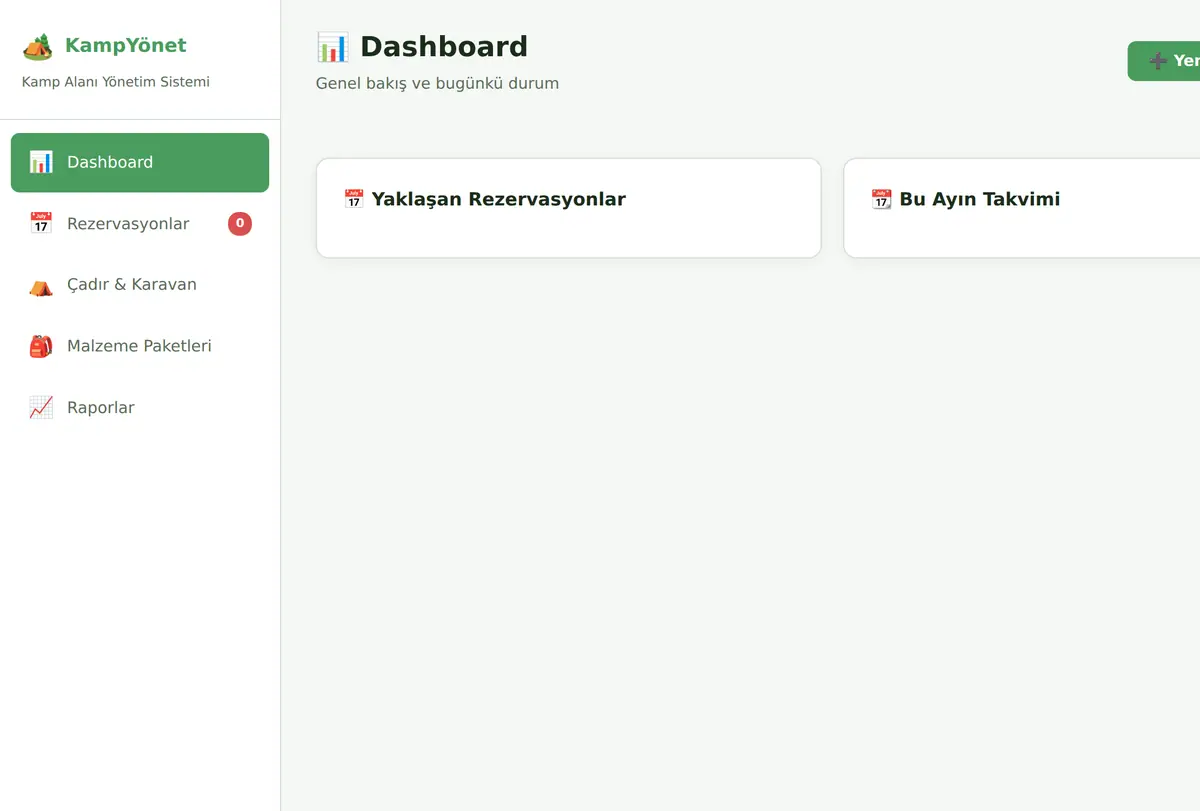Screen dimensions: 1200x811
Task: Click the 'Genel bakış ve bugünkü durum' subtitle
Action: click(x=437, y=83)
